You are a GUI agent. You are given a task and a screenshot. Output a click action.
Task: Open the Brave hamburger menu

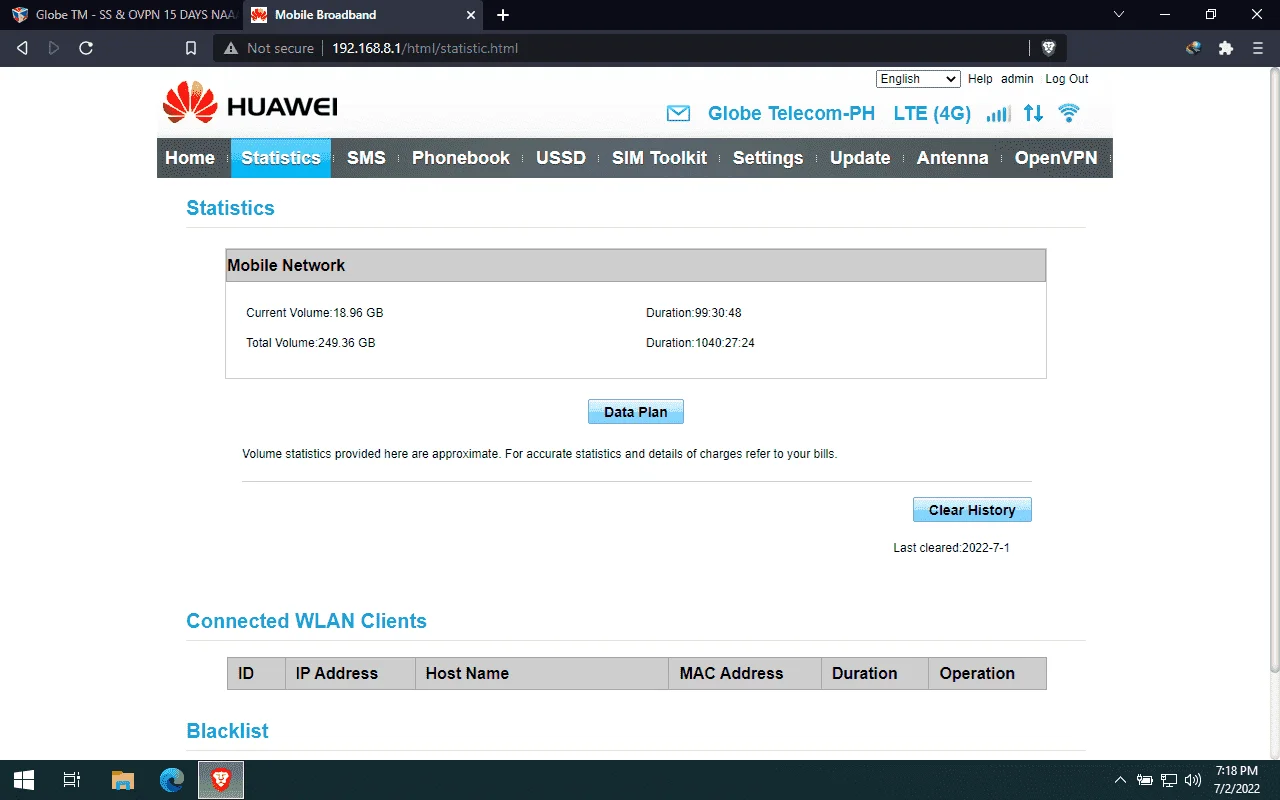[1258, 48]
